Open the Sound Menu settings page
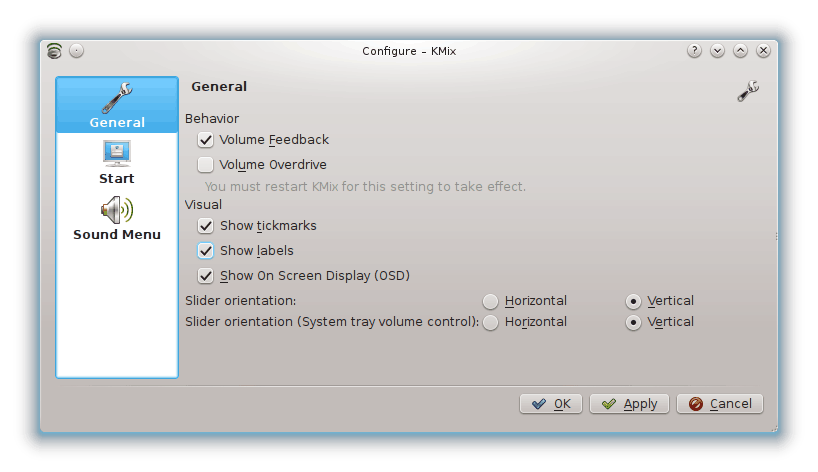818x472 pixels. coord(117,218)
